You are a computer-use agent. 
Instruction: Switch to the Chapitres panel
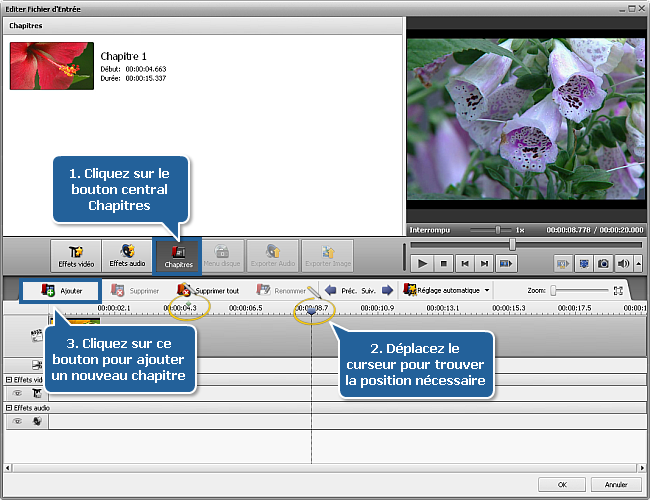click(x=176, y=255)
